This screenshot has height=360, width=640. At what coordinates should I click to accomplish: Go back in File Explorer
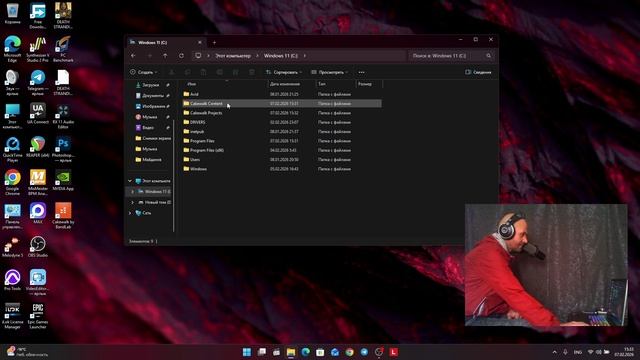point(133,56)
